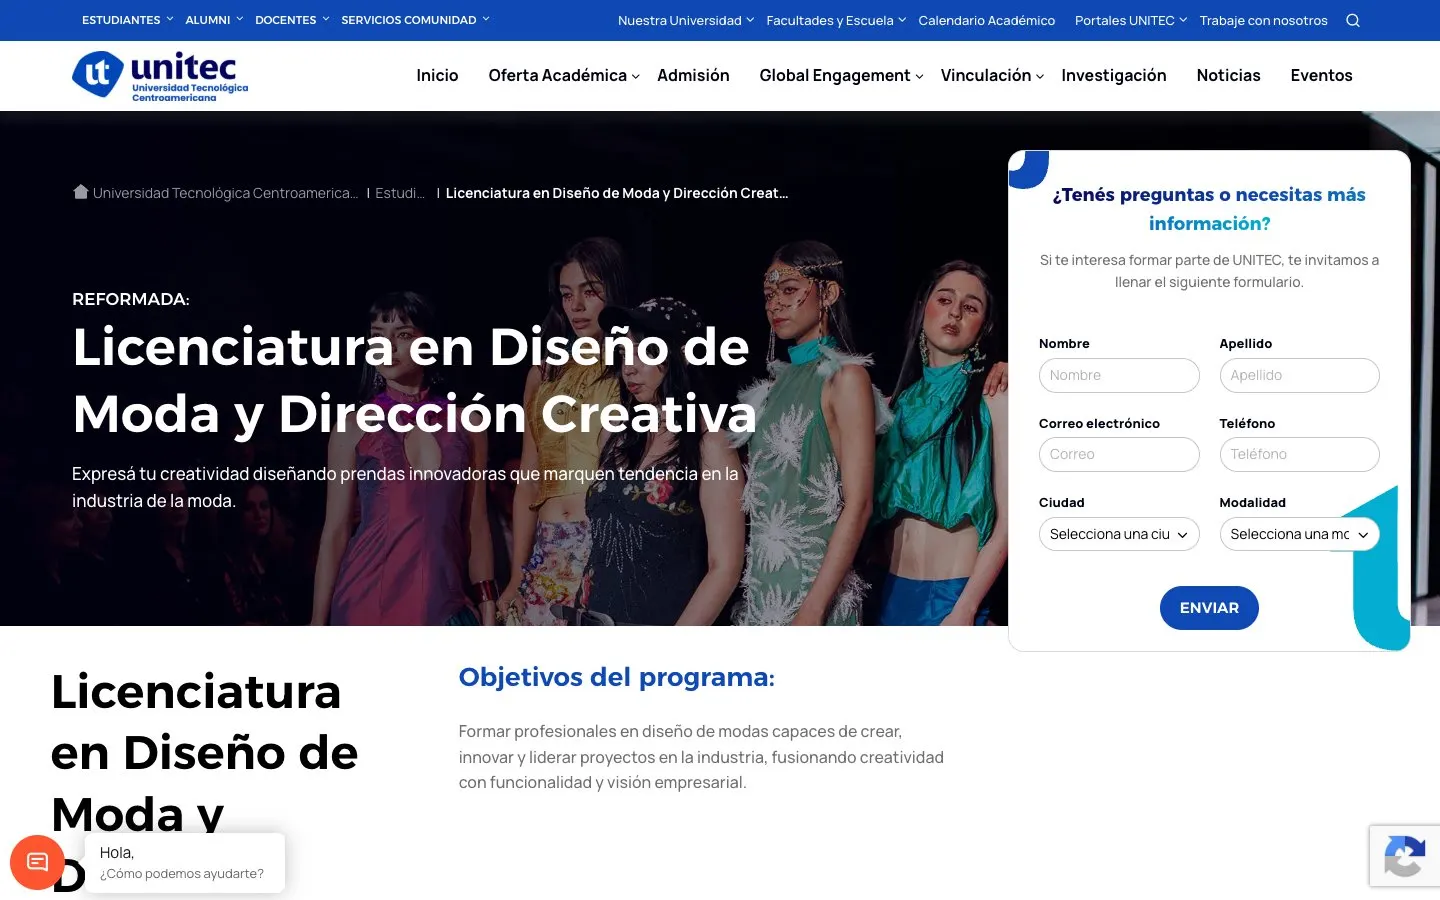Open the Admisión page
This screenshot has height=900, width=1440.
[693, 75]
